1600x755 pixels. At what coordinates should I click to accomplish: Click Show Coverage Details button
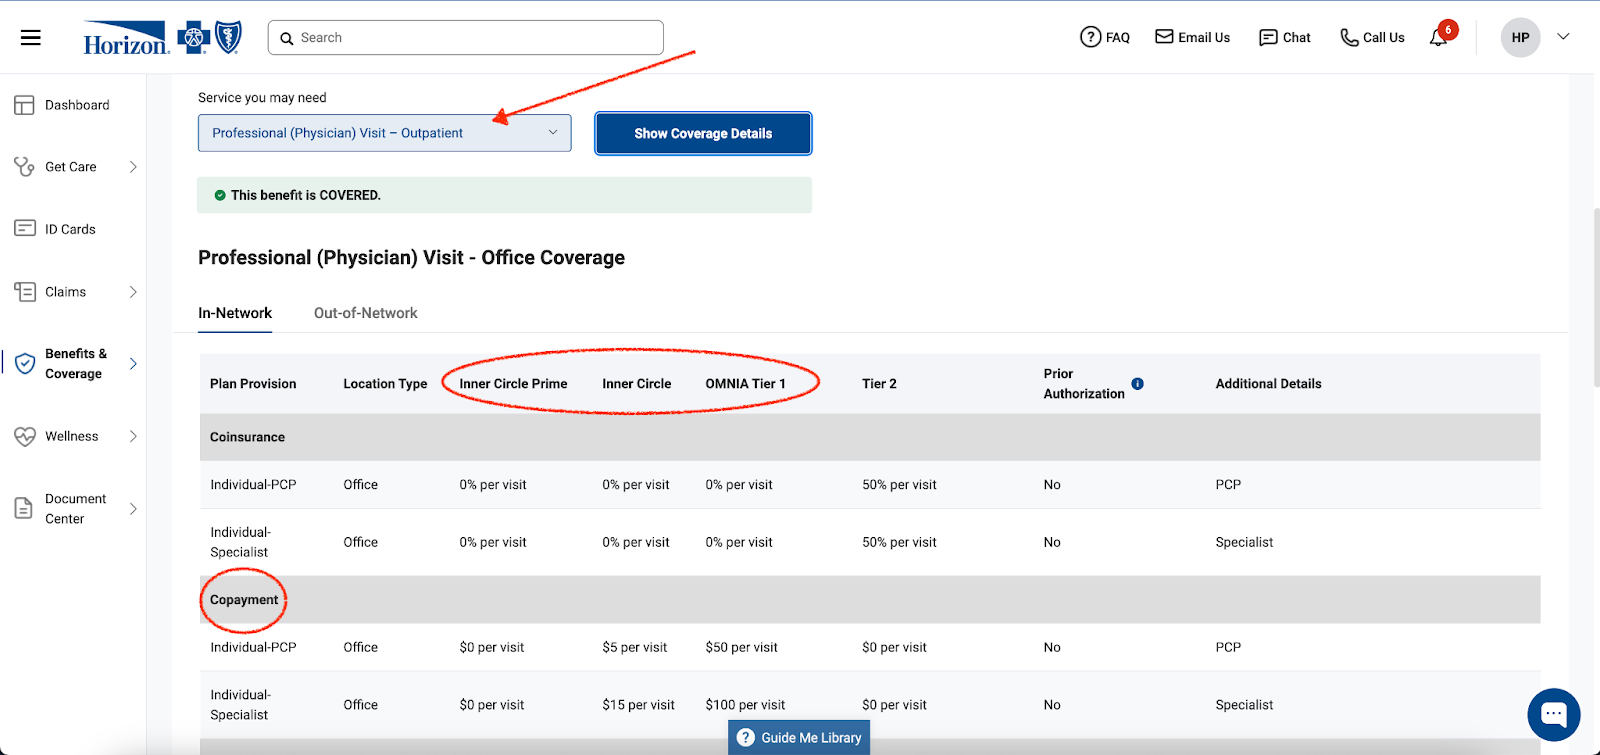tap(703, 133)
